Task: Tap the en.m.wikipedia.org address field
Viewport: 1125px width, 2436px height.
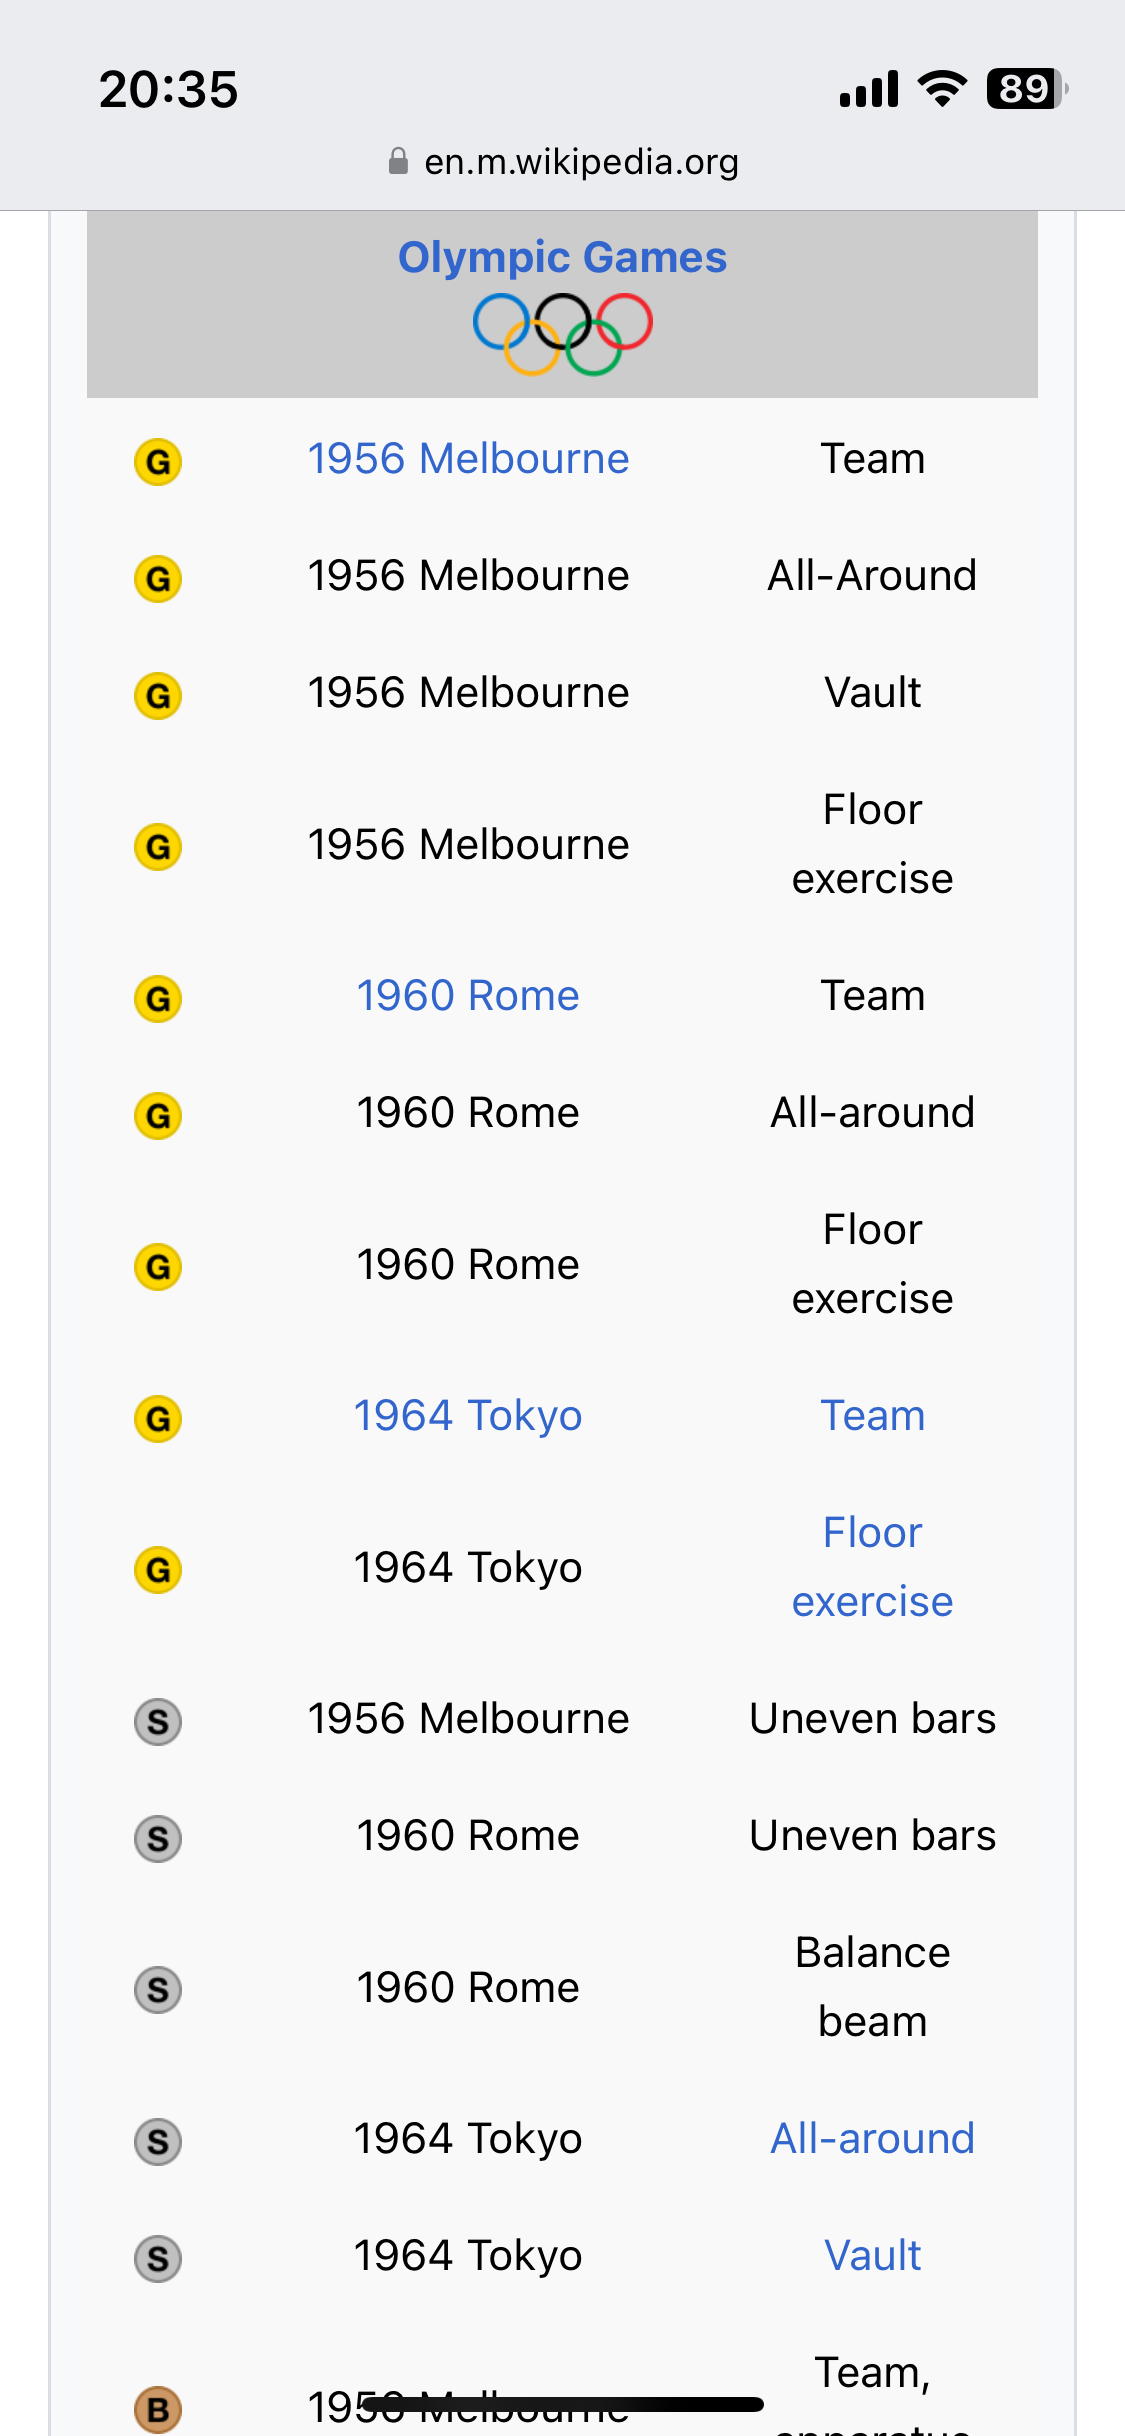Action: pos(563,161)
